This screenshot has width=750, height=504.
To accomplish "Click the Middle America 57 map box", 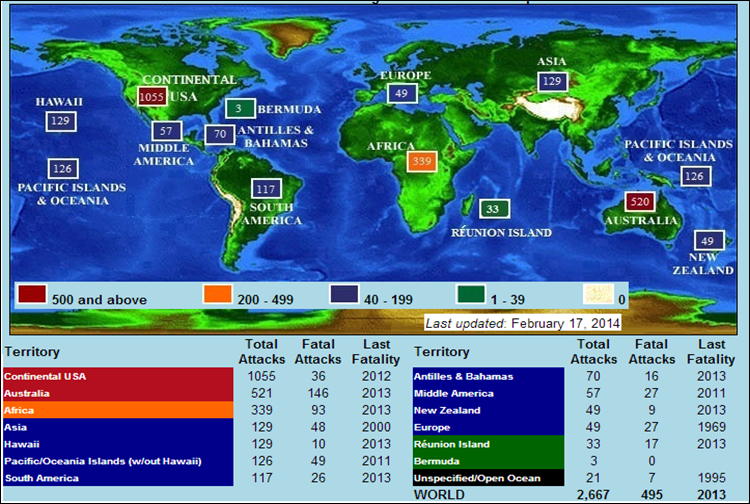I will [x=167, y=131].
